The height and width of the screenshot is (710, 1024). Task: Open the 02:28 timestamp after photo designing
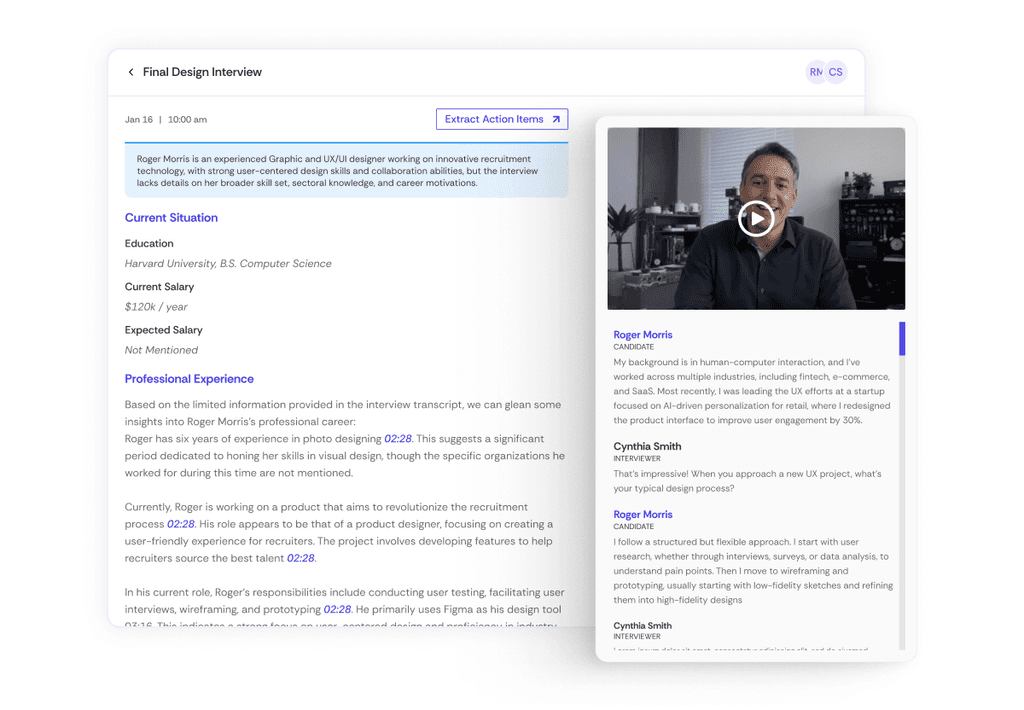pyautogui.click(x=398, y=439)
